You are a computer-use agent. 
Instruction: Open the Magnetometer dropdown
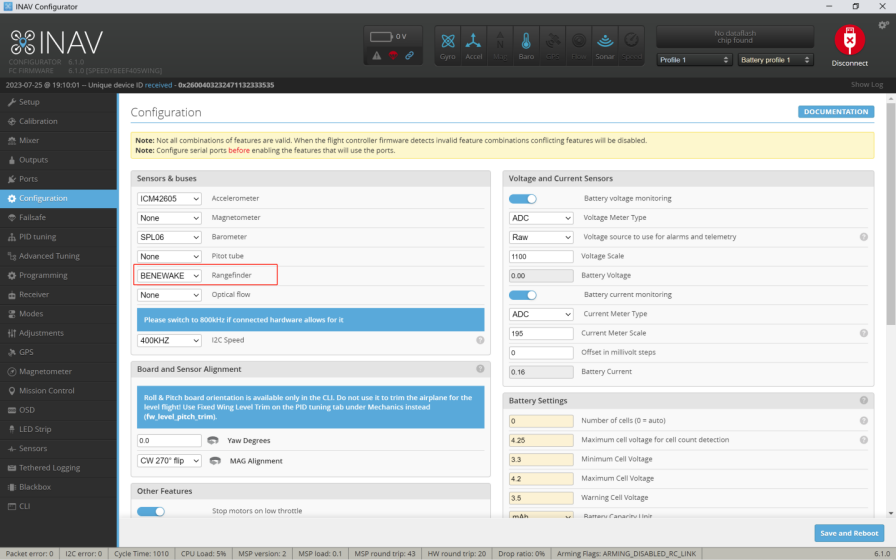169,218
